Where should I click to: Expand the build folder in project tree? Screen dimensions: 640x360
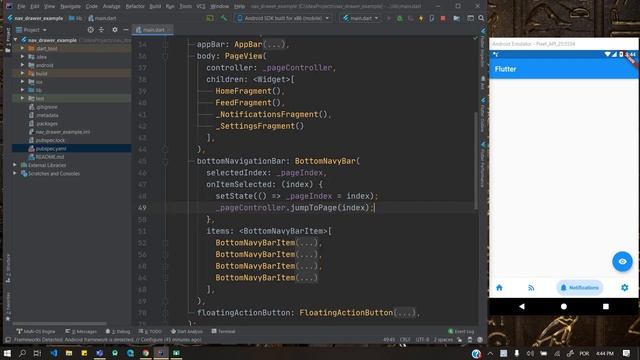coord(22,73)
